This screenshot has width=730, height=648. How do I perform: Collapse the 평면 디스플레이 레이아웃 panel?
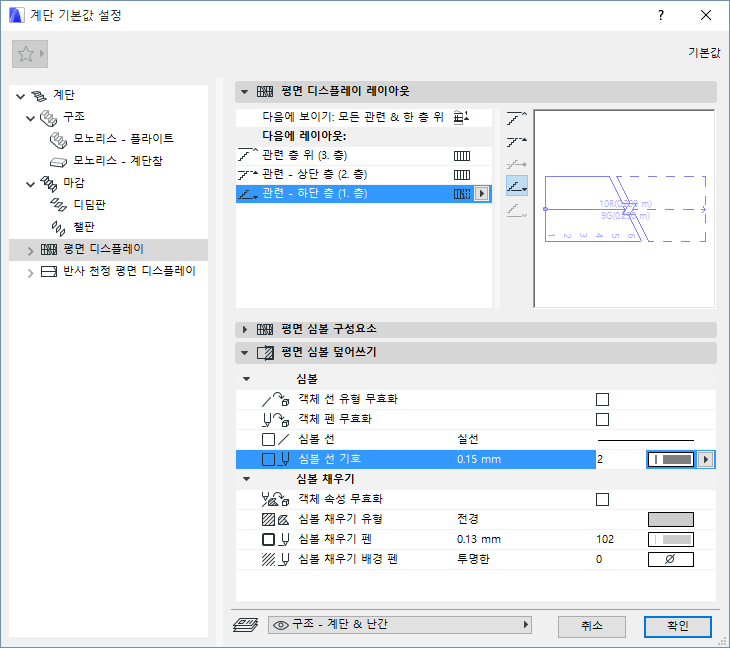[x=244, y=92]
